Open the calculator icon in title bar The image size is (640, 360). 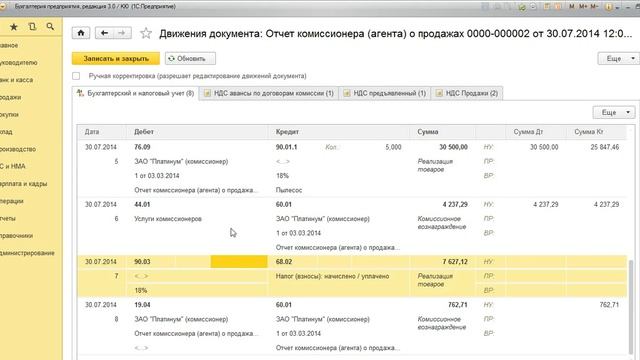547,7
